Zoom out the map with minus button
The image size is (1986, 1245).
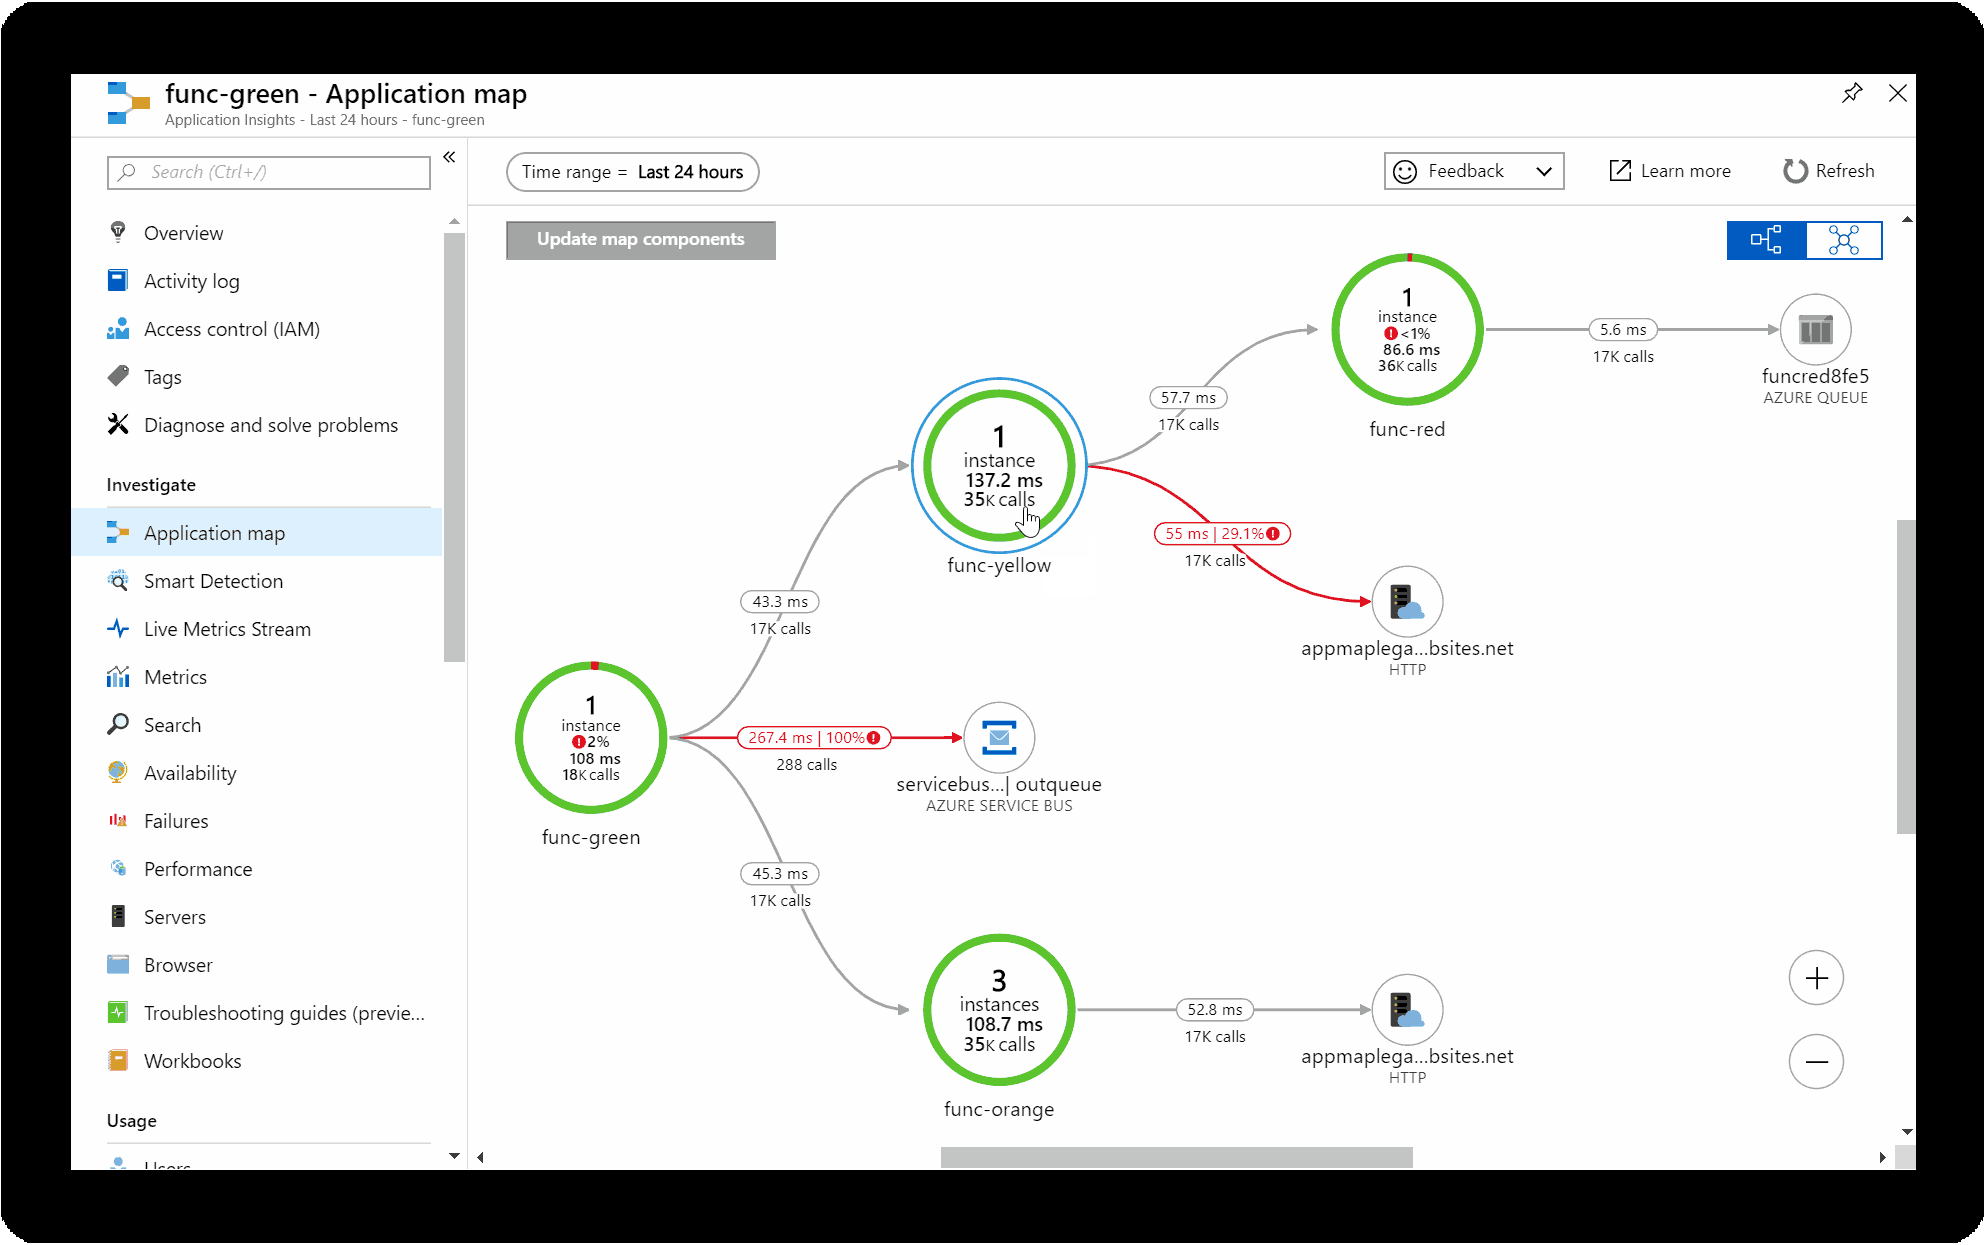pyautogui.click(x=1816, y=1062)
